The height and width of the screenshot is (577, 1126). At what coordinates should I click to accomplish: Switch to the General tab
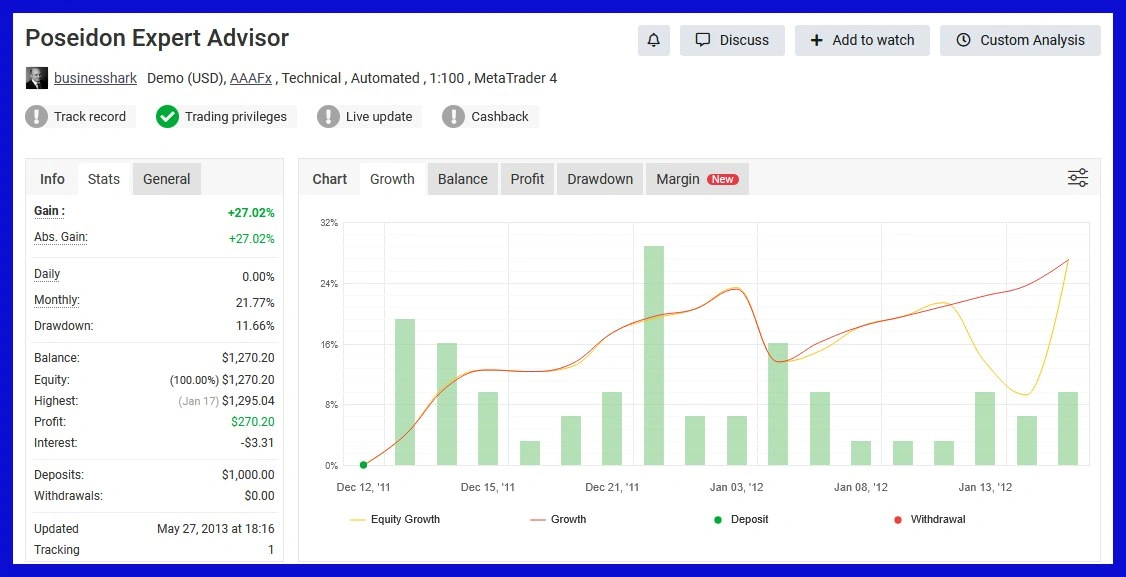[166, 179]
